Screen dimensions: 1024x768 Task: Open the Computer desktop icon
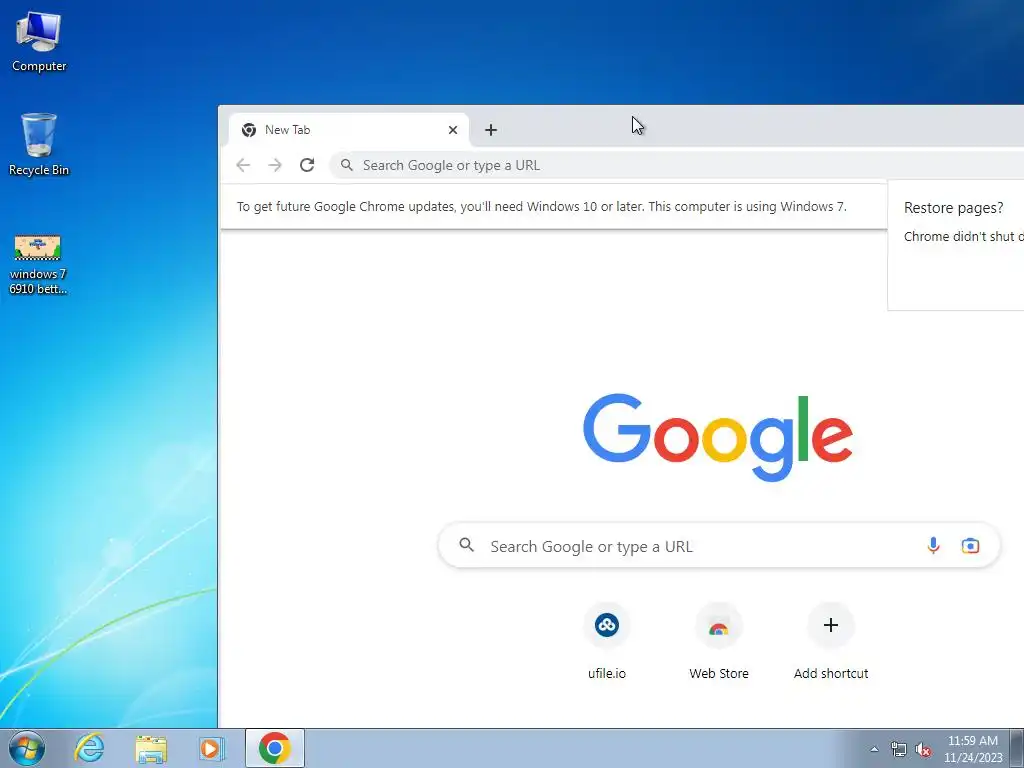coord(39,42)
